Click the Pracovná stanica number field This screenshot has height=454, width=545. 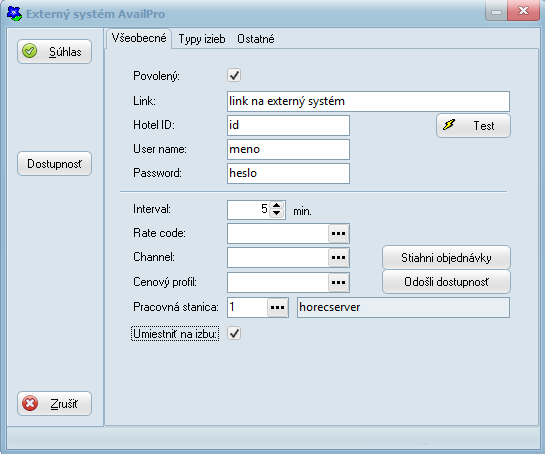[247, 307]
